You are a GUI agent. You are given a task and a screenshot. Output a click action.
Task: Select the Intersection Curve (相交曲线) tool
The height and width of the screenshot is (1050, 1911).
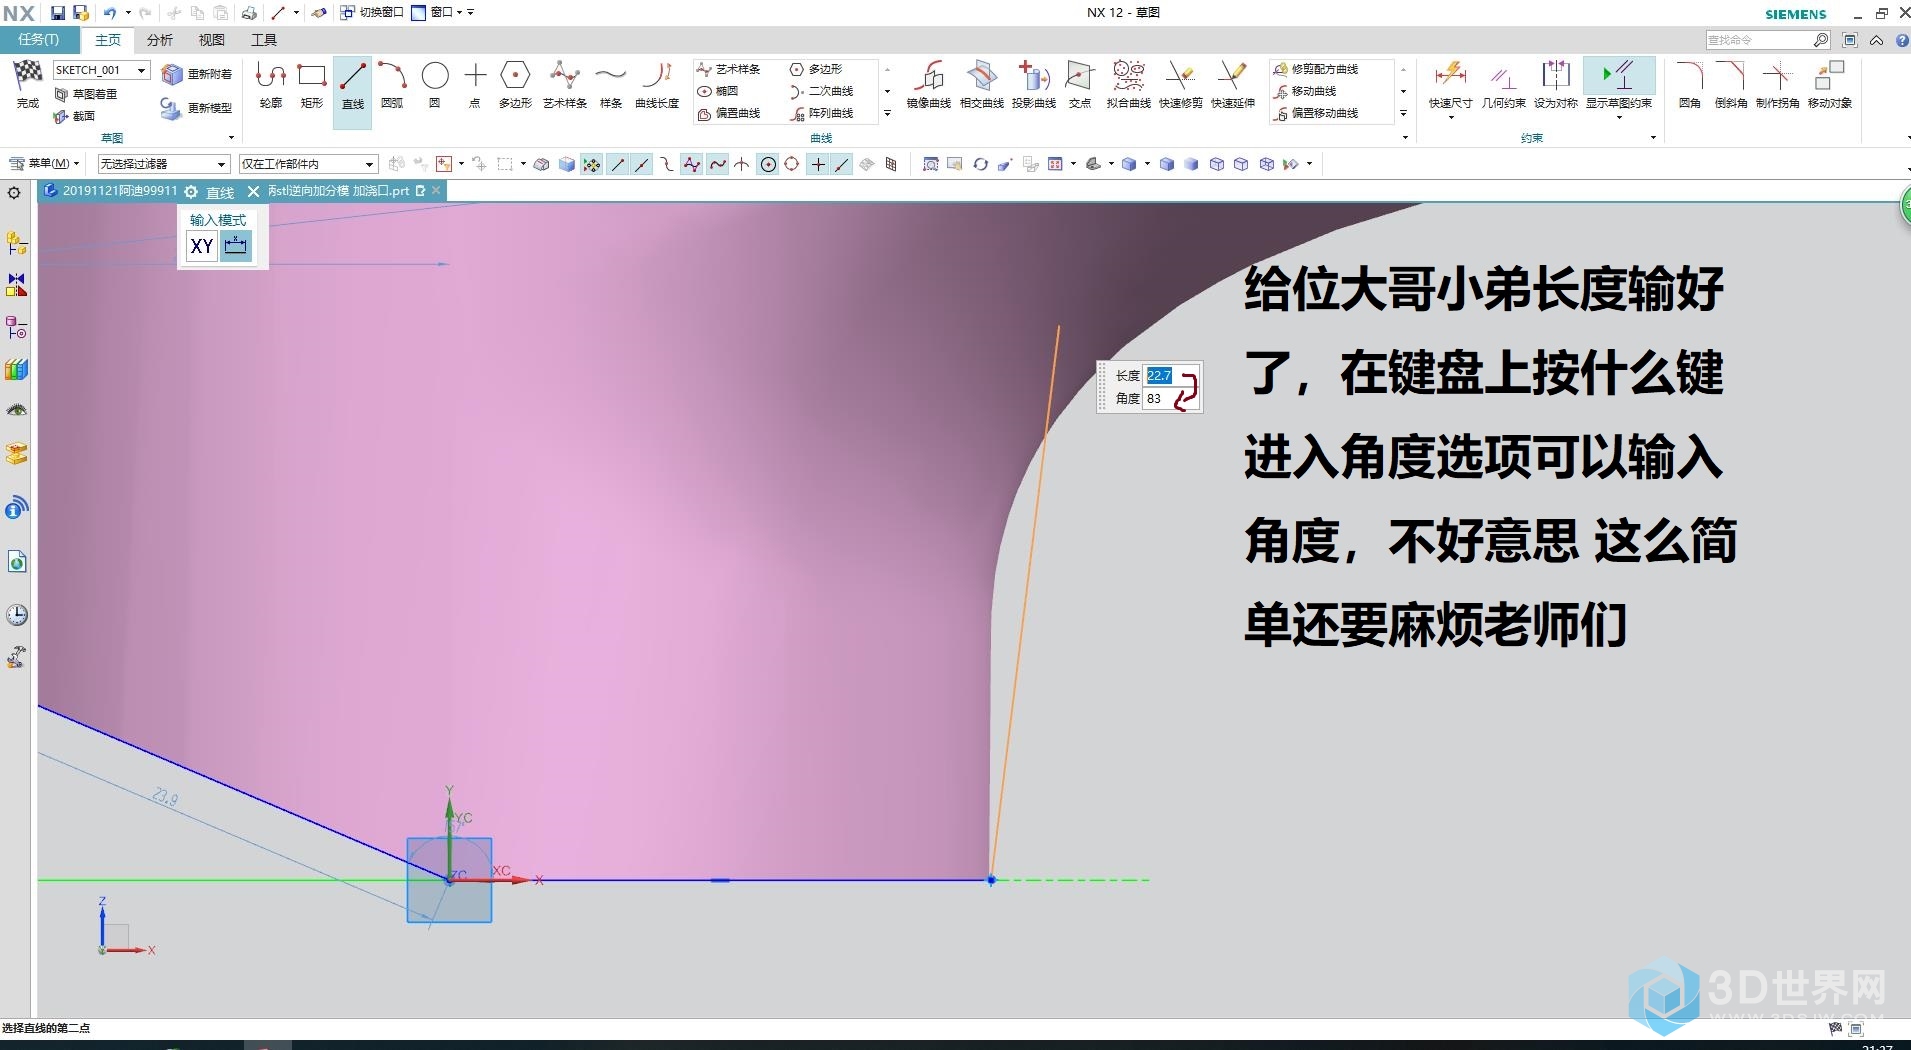coord(981,84)
